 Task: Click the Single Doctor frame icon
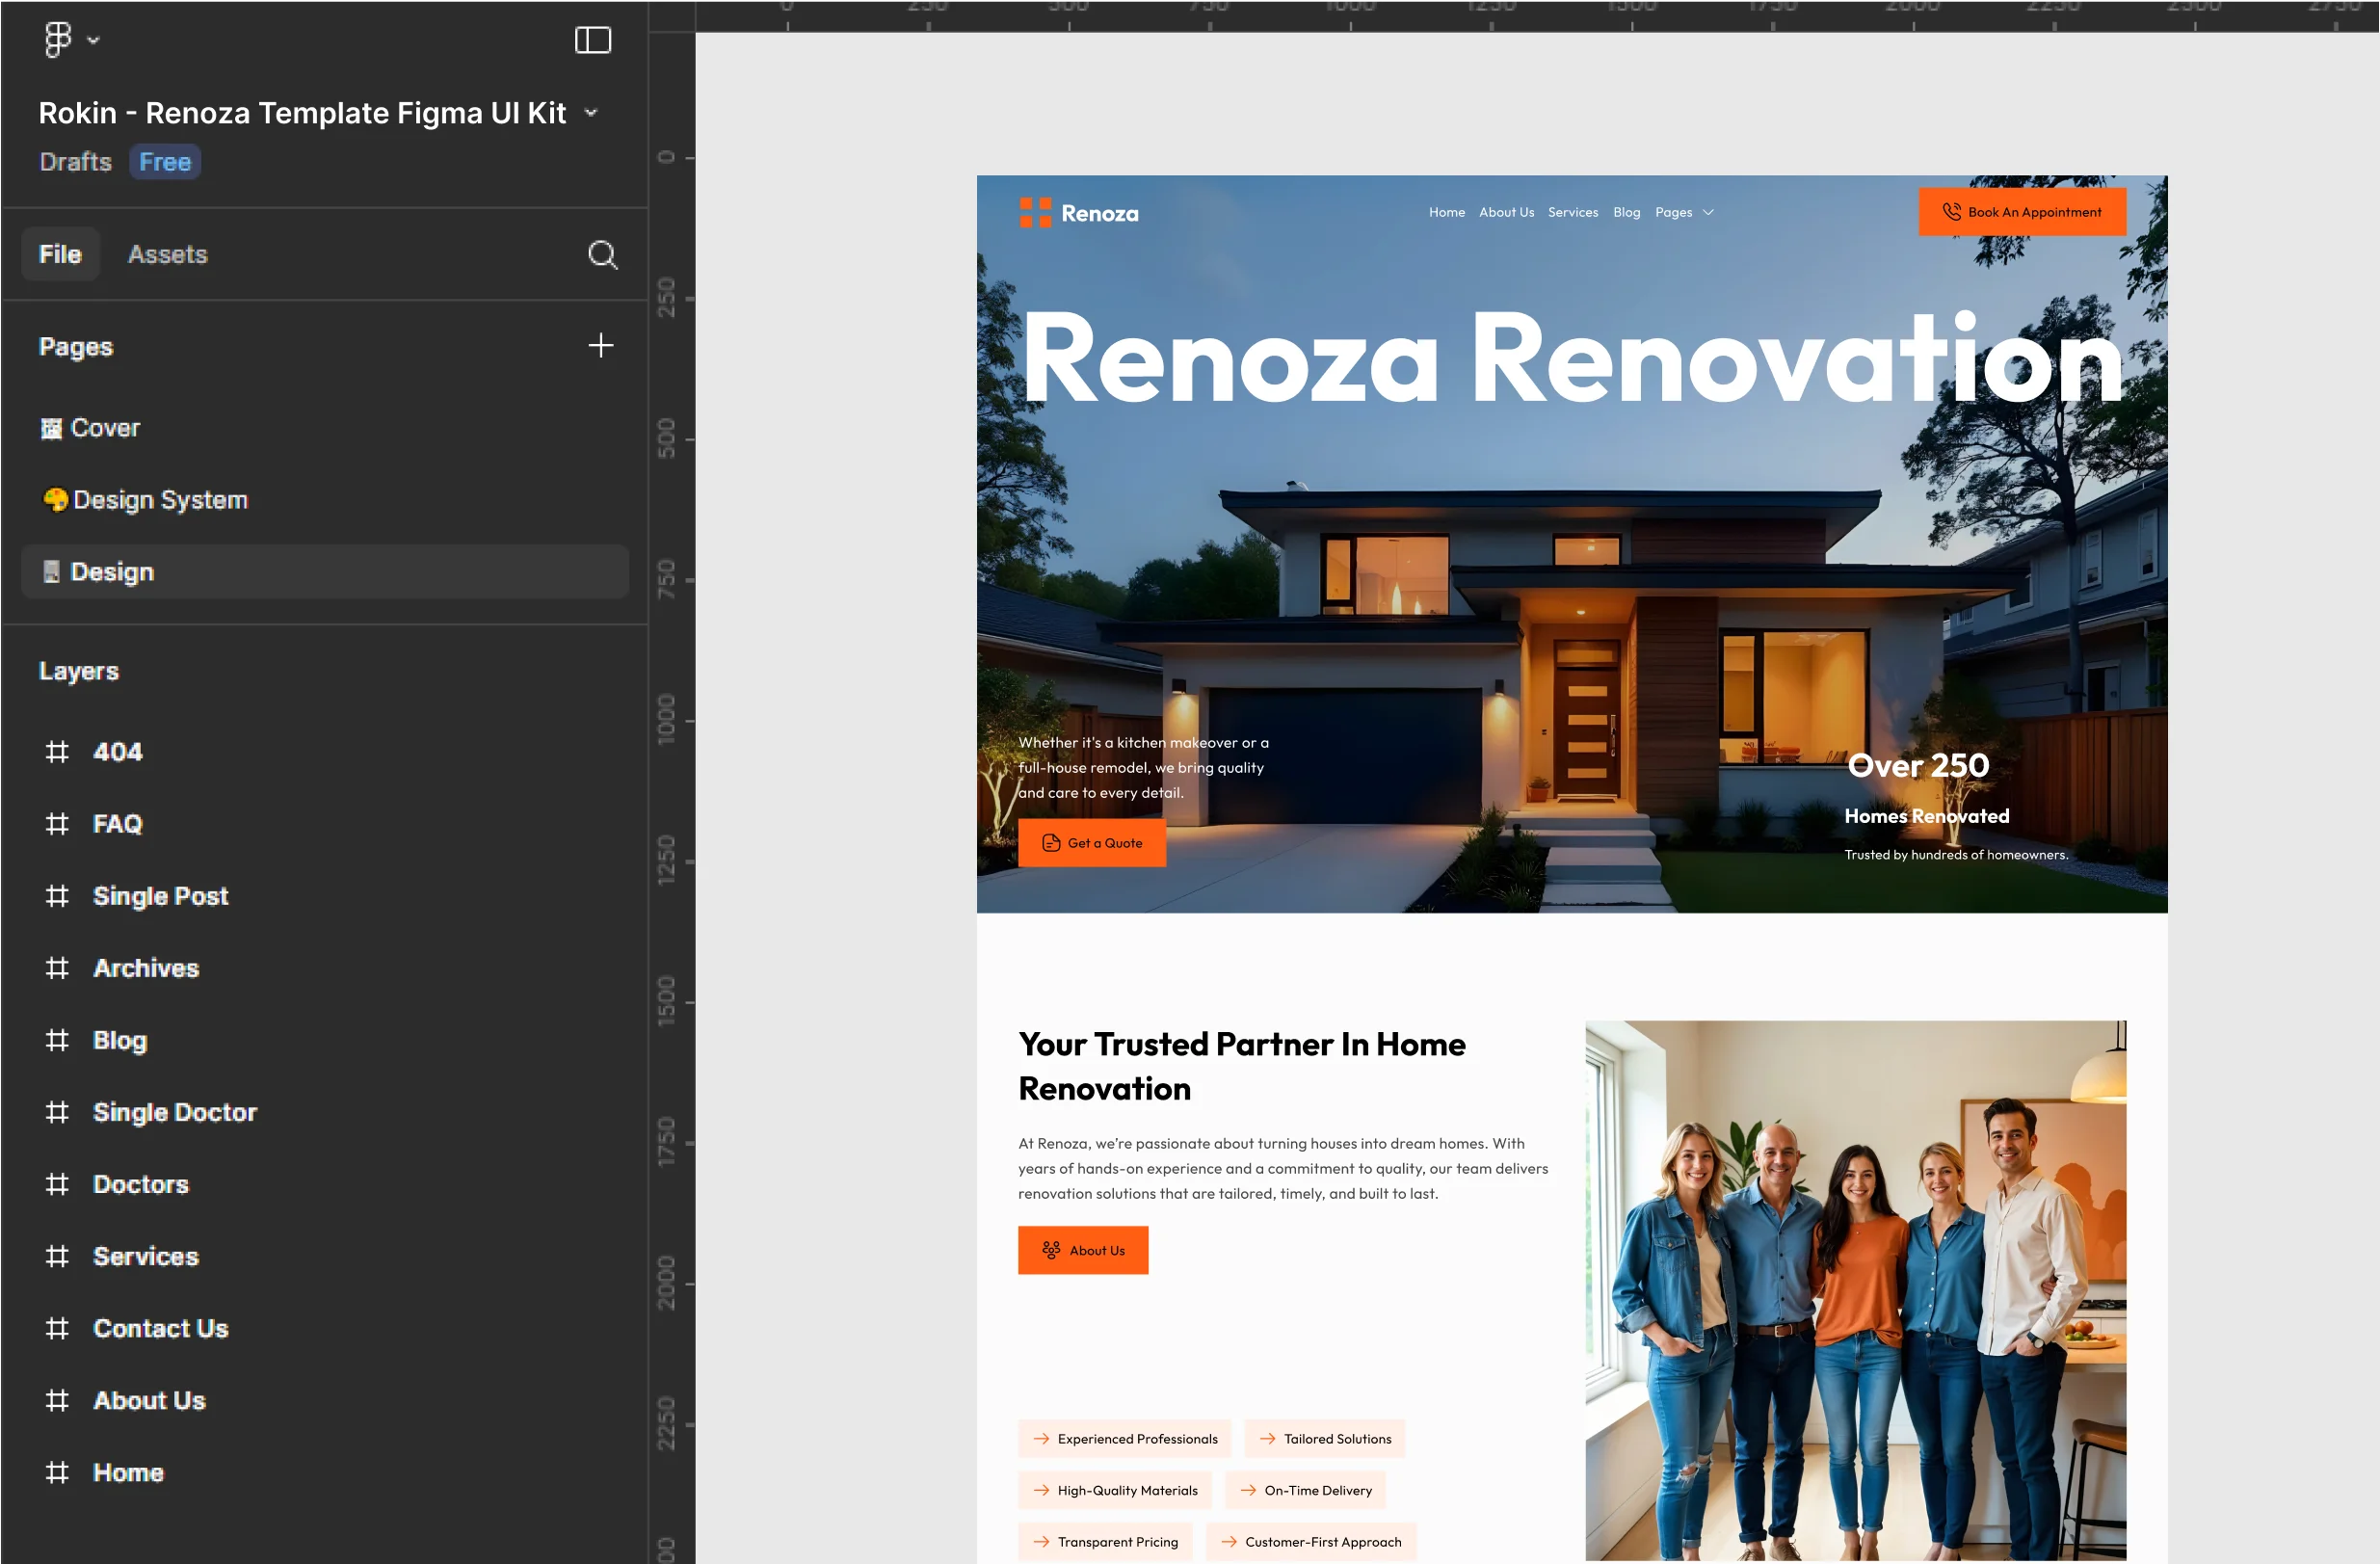click(57, 1112)
